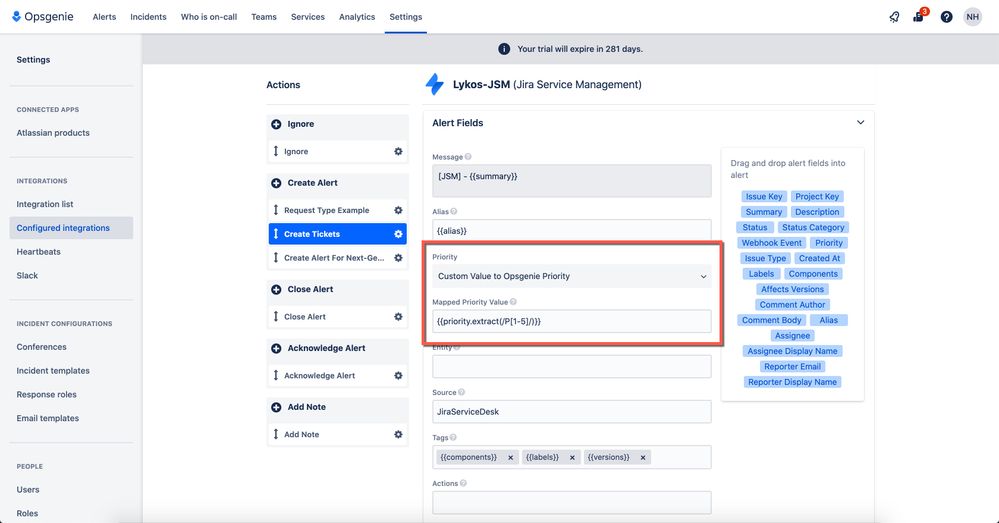Screen dimensions: 999x523
Task: Select the Status Category field chip
Action: 813,227
